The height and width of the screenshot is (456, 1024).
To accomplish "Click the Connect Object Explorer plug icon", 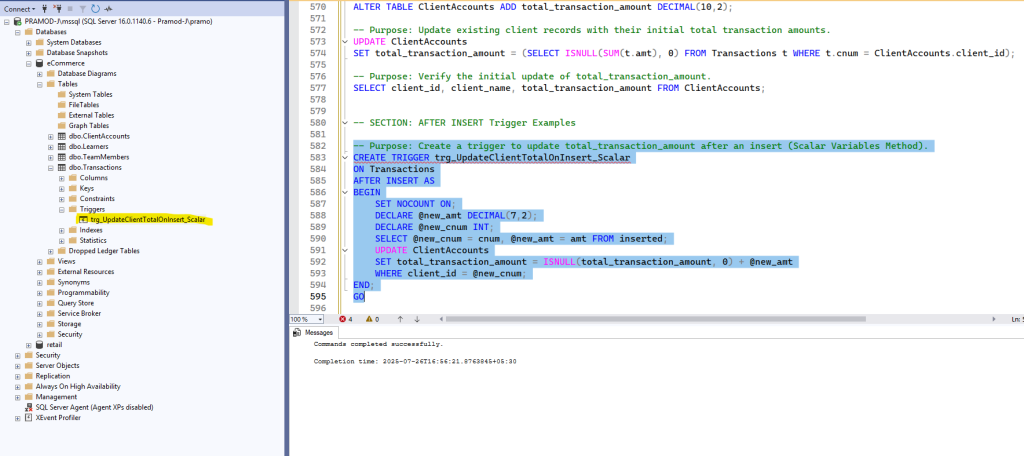I will pyautogui.click(x=44, y=9).
